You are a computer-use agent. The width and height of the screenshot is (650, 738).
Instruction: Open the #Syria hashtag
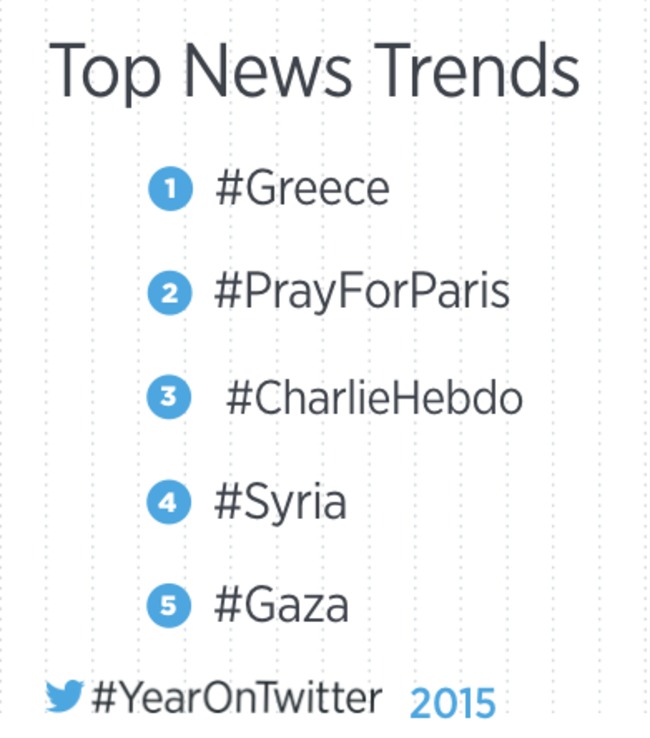point(281,504)
